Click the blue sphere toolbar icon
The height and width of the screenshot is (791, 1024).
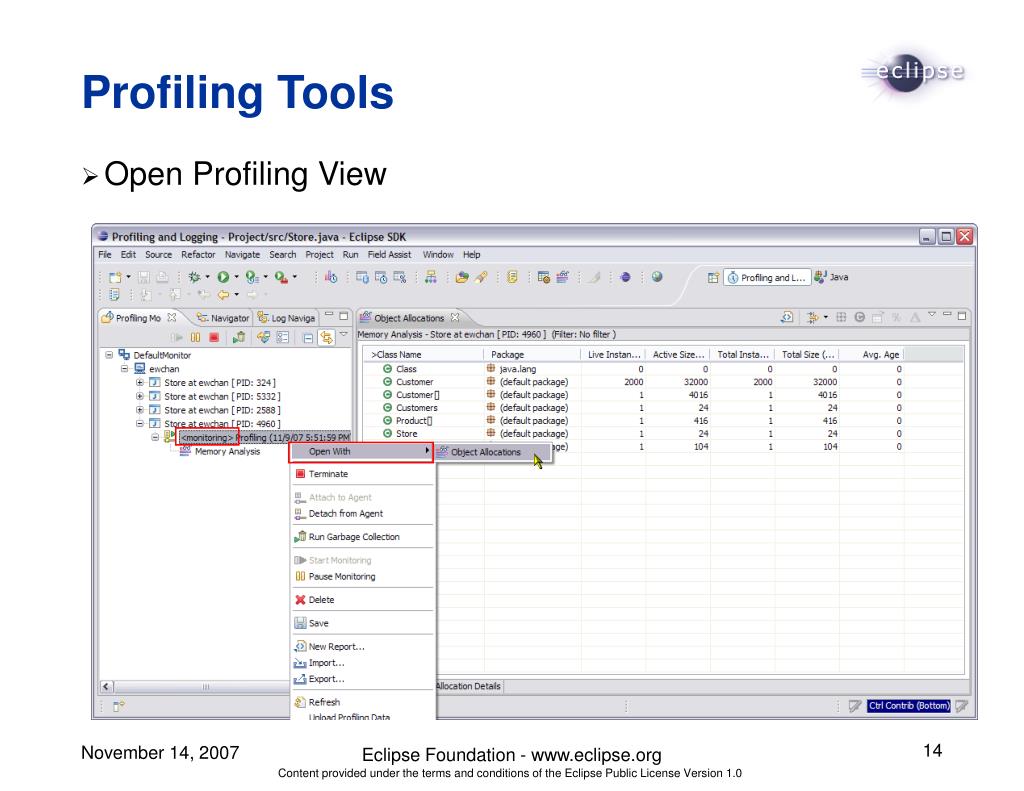(x=625, y=277)
